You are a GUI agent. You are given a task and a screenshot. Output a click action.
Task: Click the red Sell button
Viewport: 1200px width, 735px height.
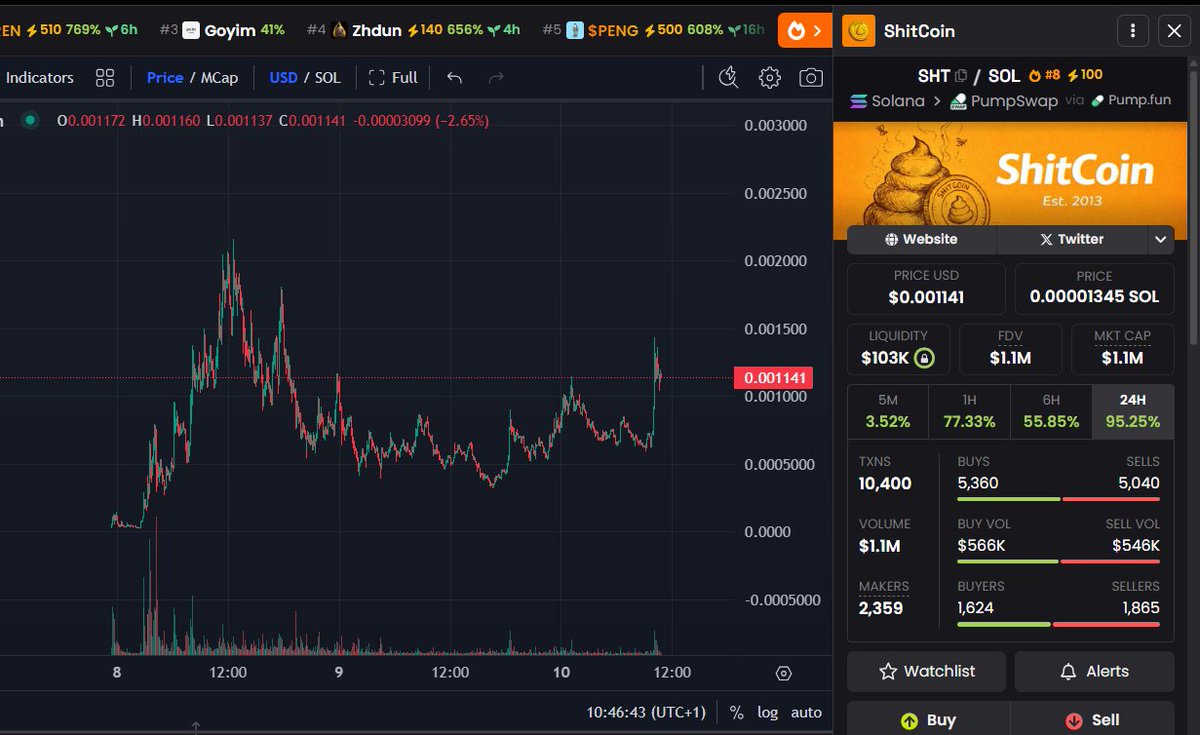click(1094, 719)
